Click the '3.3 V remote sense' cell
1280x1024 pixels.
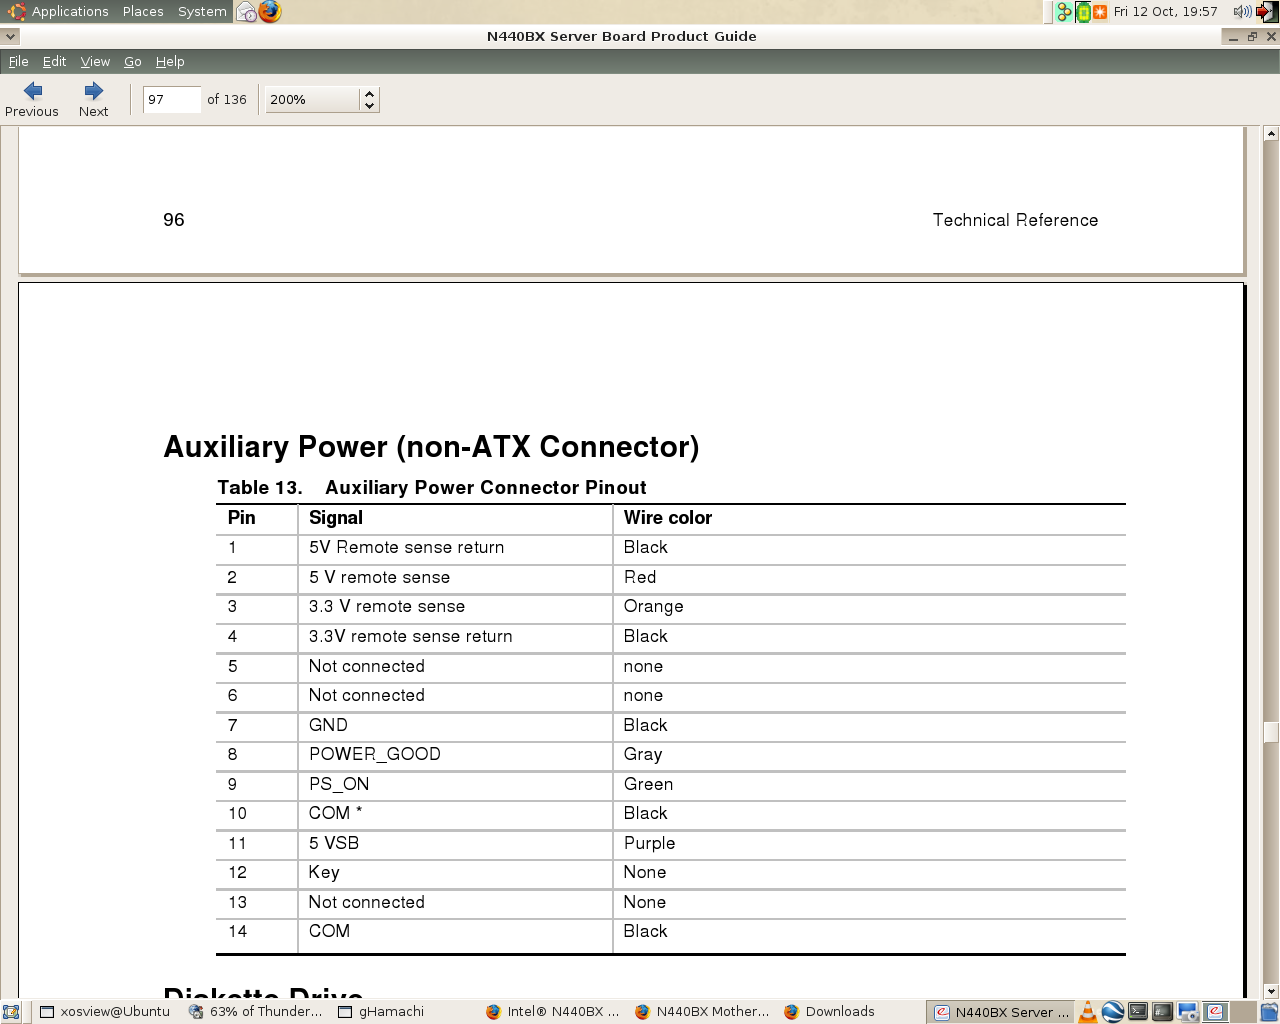pyautogui.click(x=387, y=607)
